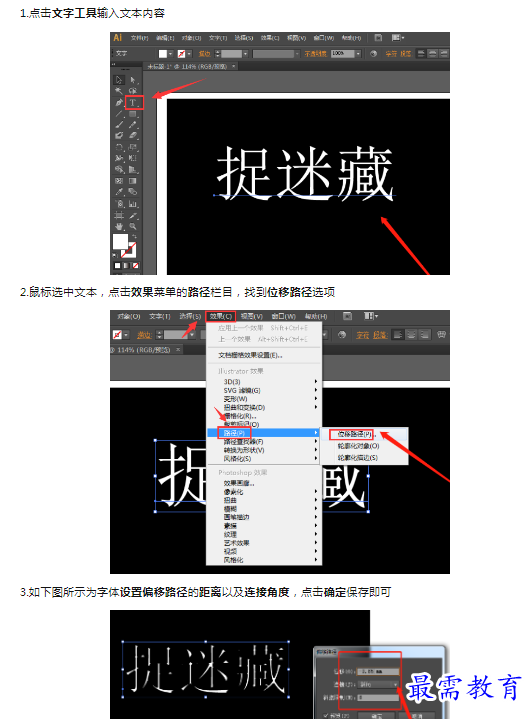Click the Gradient mode button below the swatches
530x719 pixels.
coord(126,265)
